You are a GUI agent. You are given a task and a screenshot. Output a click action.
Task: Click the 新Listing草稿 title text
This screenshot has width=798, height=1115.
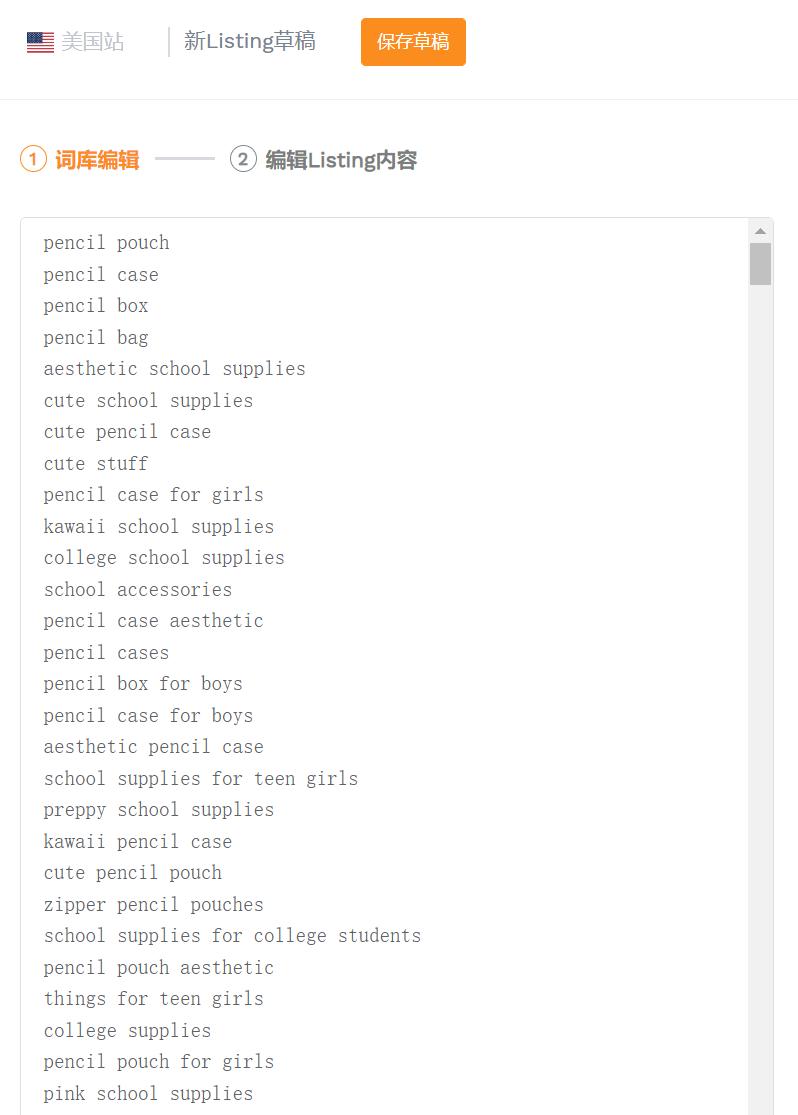pos(250,41)
